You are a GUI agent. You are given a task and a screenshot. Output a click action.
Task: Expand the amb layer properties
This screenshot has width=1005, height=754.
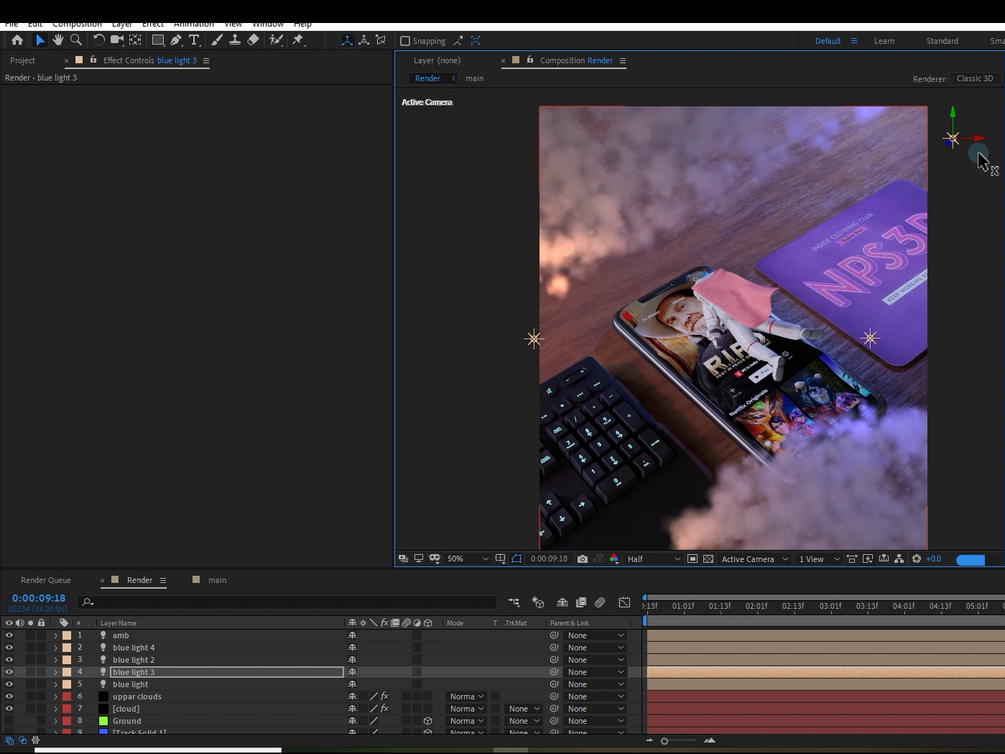pyautogui.click(x=56, y=635)
